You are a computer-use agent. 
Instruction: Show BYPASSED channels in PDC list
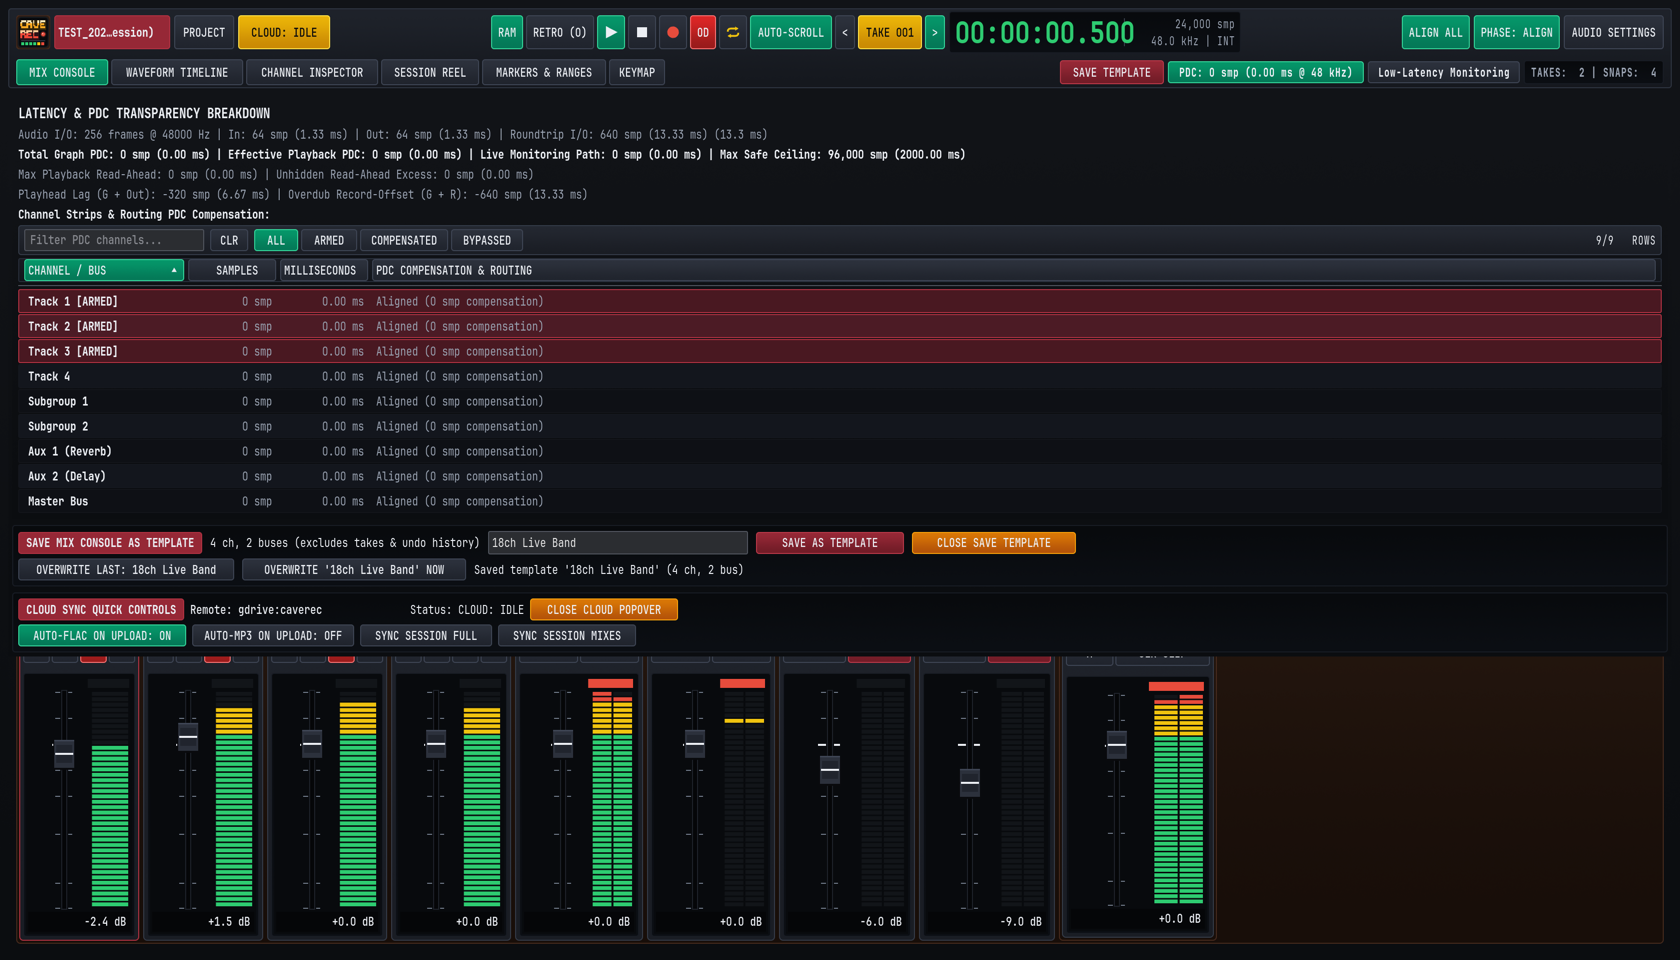pos(487,240)
